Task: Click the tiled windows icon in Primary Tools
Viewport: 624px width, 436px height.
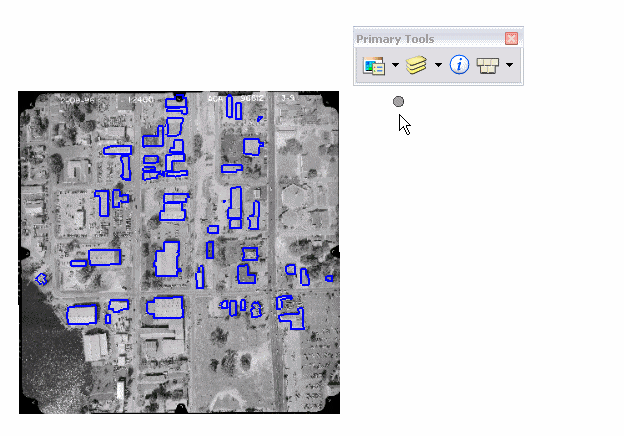Action: pyautogui.click(x=488, y=65)
